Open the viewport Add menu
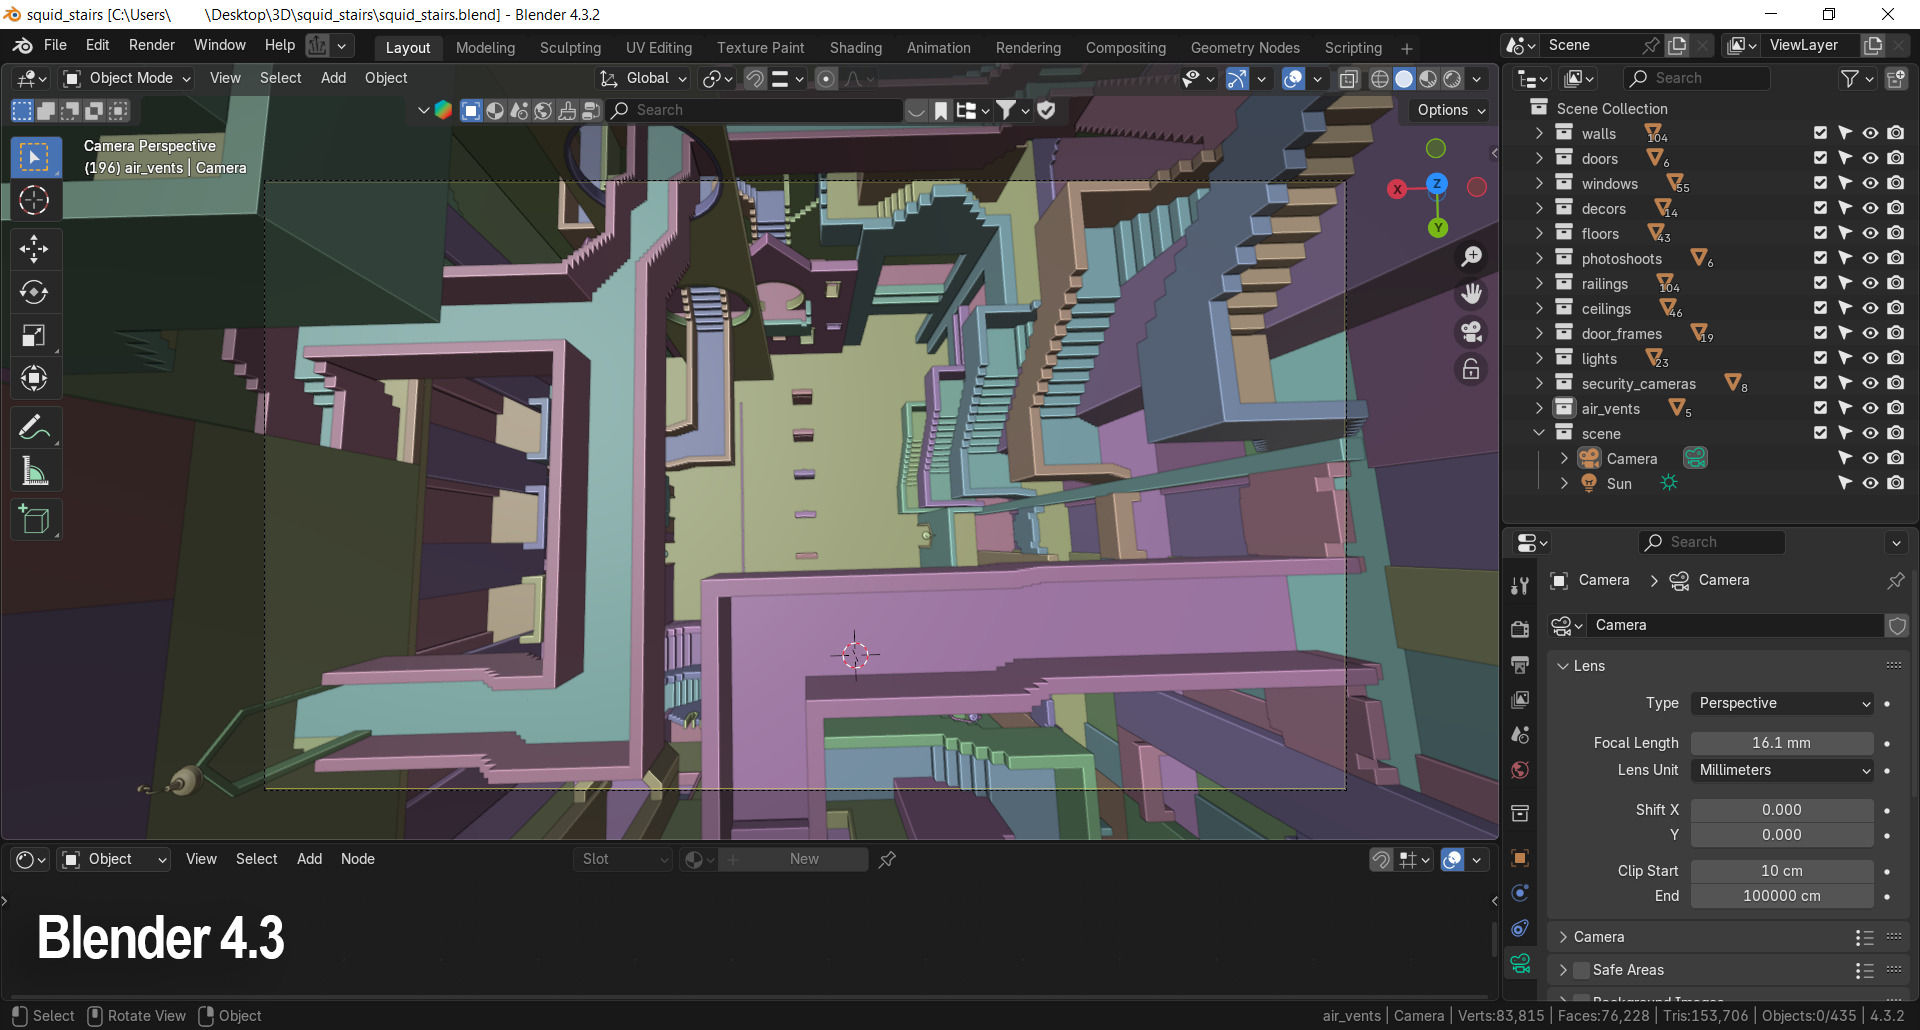1920x1030 pixels. pyautogui.click(x=334, y=78)
